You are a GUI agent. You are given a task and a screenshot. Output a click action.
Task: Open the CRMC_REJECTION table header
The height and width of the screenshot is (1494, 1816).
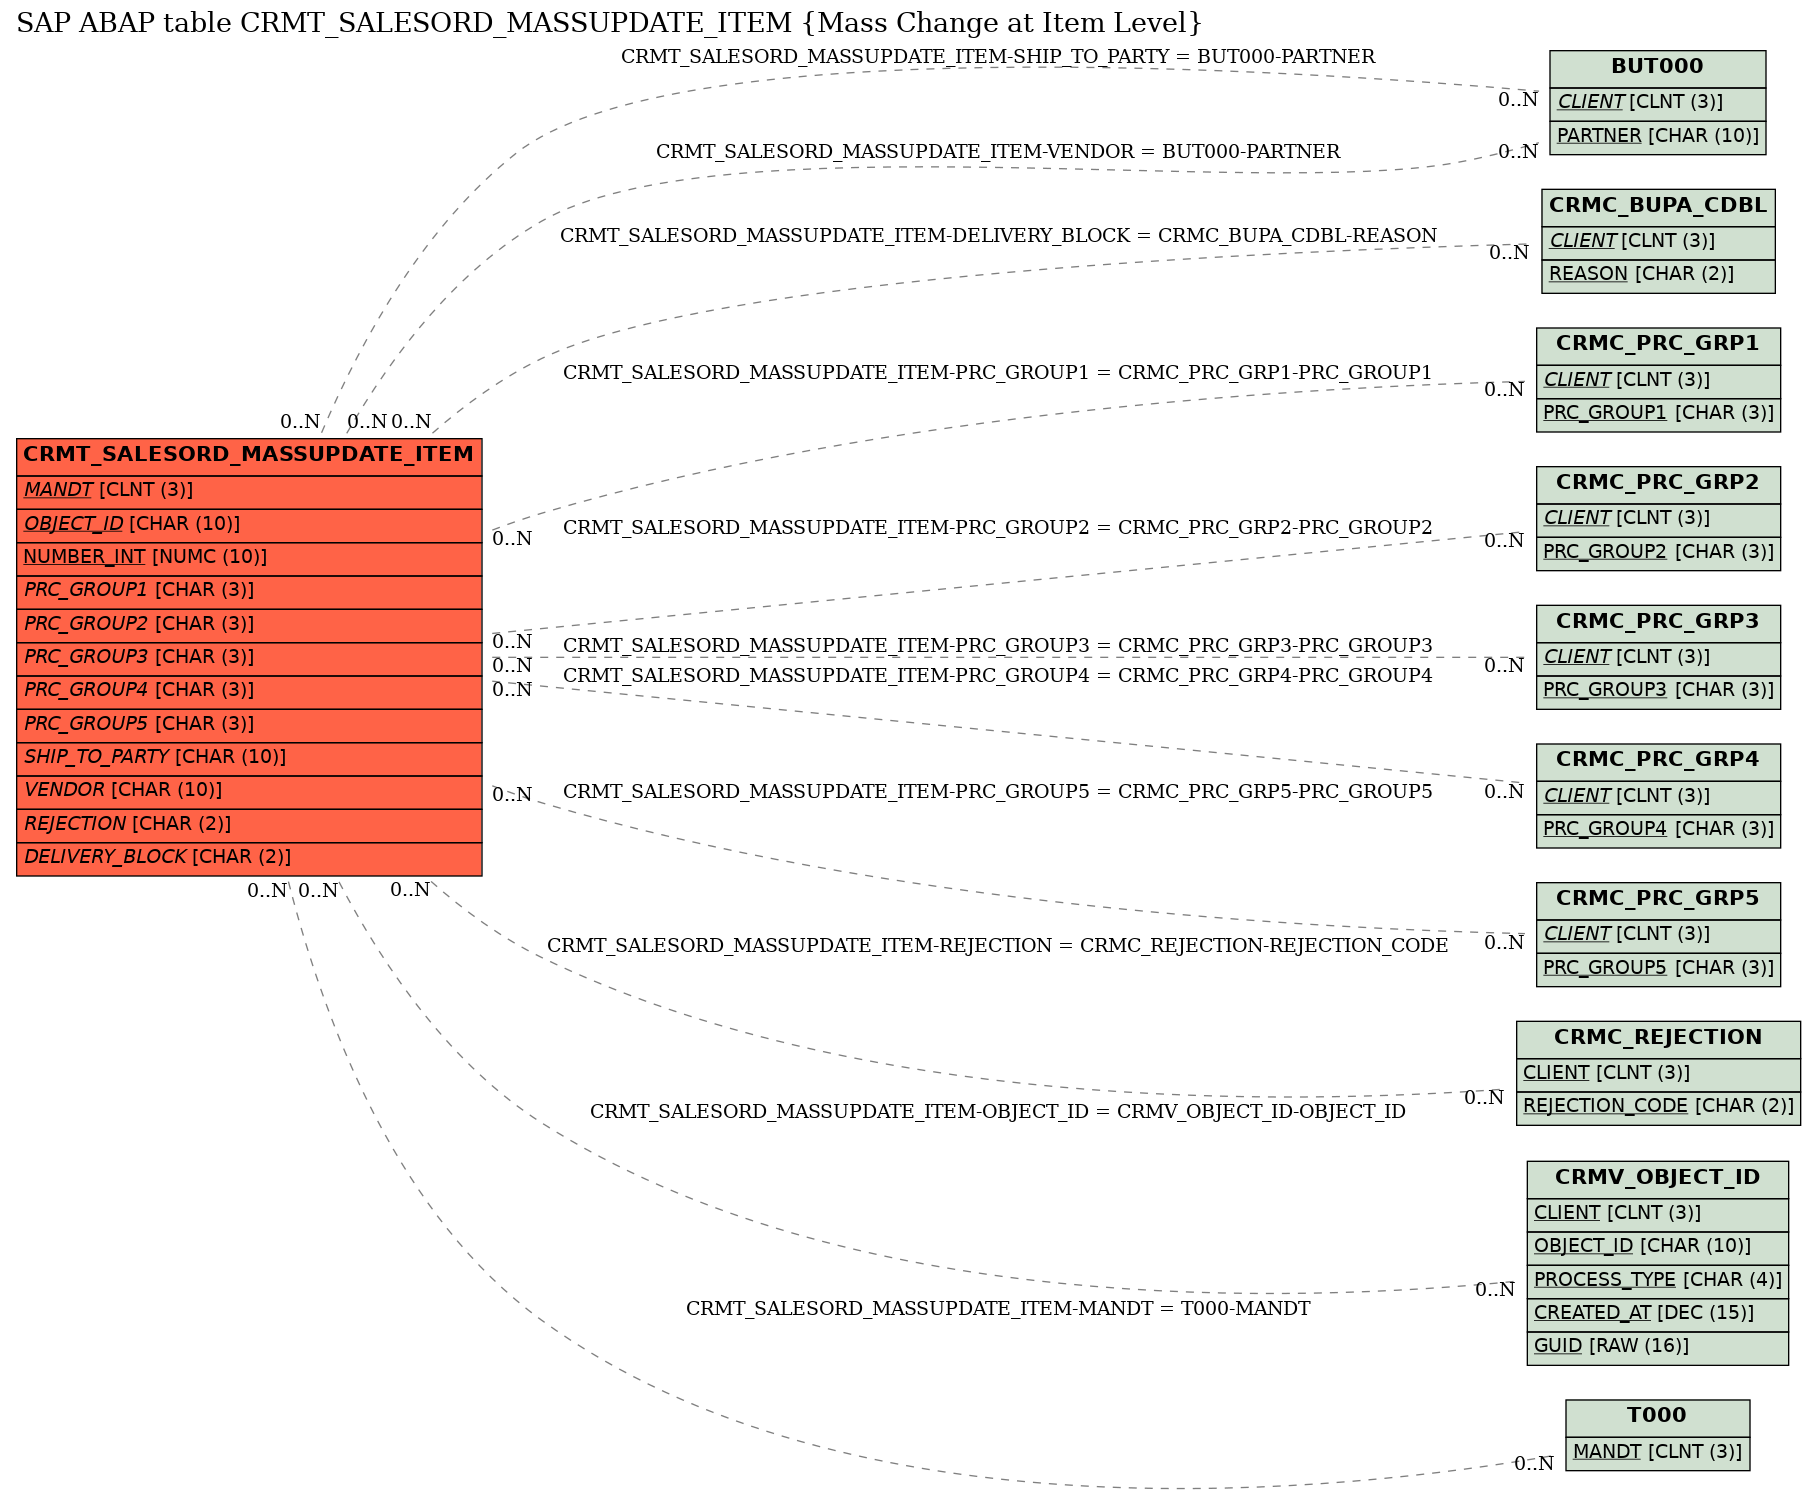(1658, 1038)
